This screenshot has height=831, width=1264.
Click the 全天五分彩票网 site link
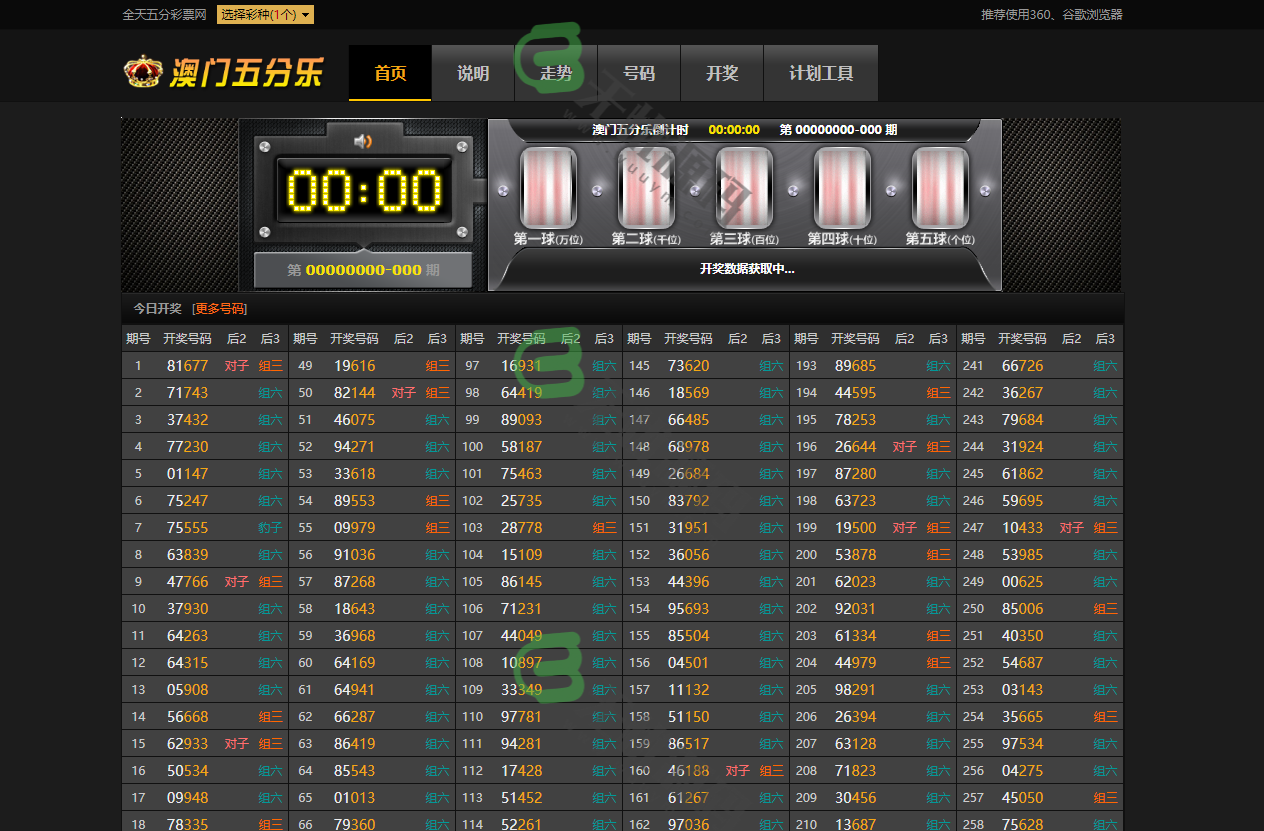coord(164,15)
